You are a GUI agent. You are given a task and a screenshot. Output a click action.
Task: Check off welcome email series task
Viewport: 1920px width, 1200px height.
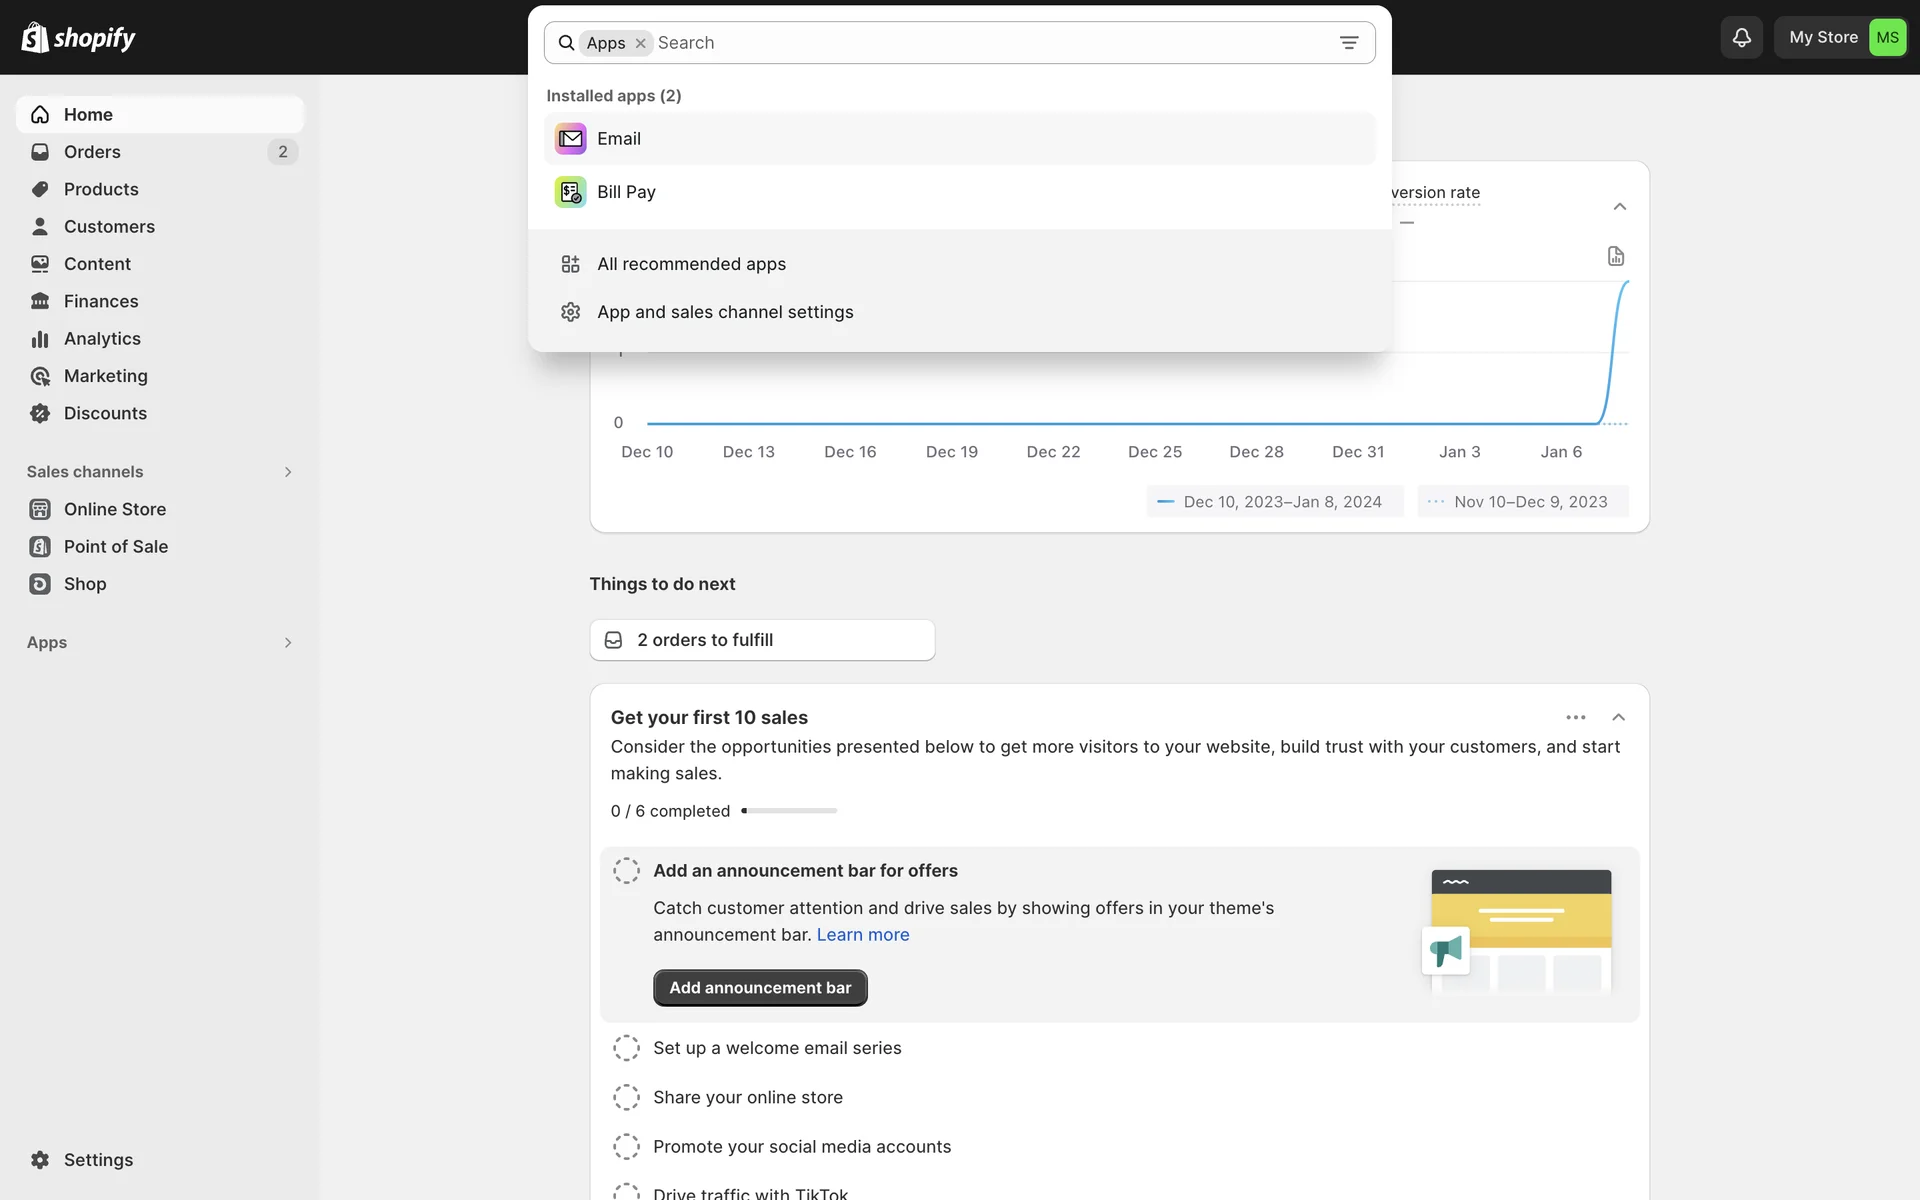pos(626,1048)
